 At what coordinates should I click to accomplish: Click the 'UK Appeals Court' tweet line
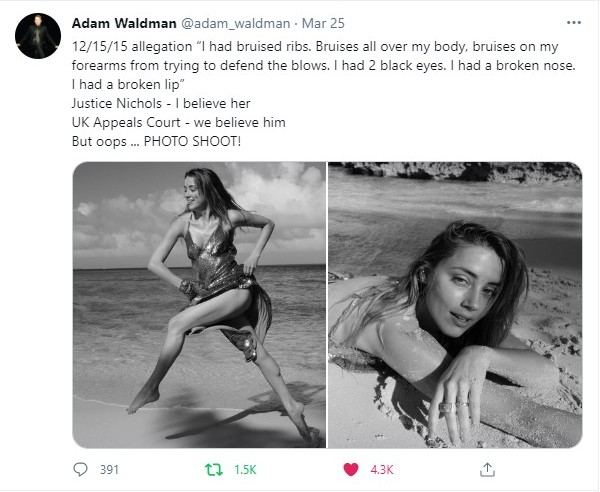[179, 122]
